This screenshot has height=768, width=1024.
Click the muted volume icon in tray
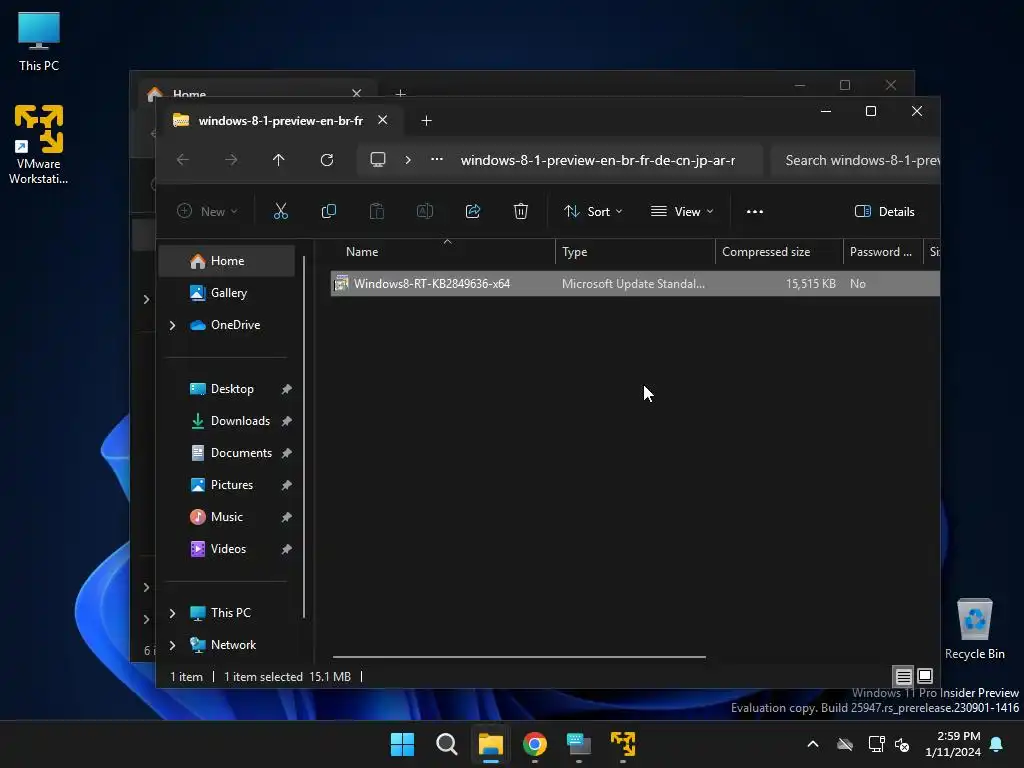902,744
